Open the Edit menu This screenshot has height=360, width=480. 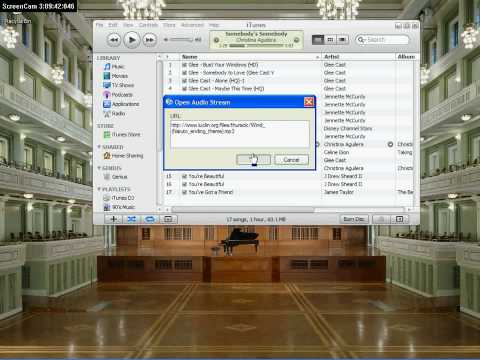[113, 25]
